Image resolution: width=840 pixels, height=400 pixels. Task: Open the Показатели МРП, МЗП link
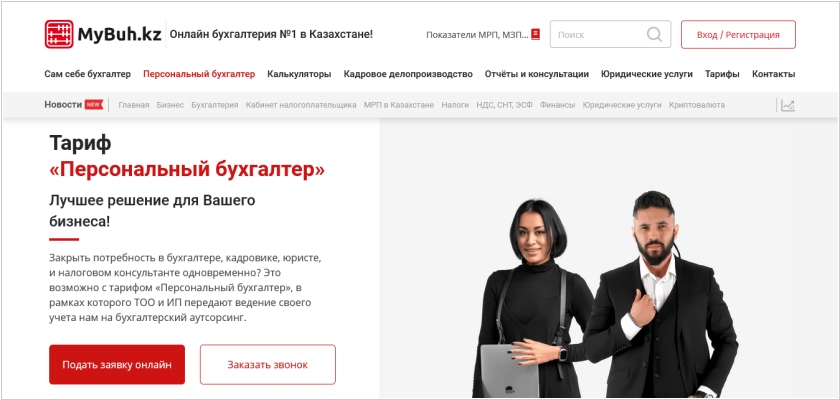[x=477, y=35]
